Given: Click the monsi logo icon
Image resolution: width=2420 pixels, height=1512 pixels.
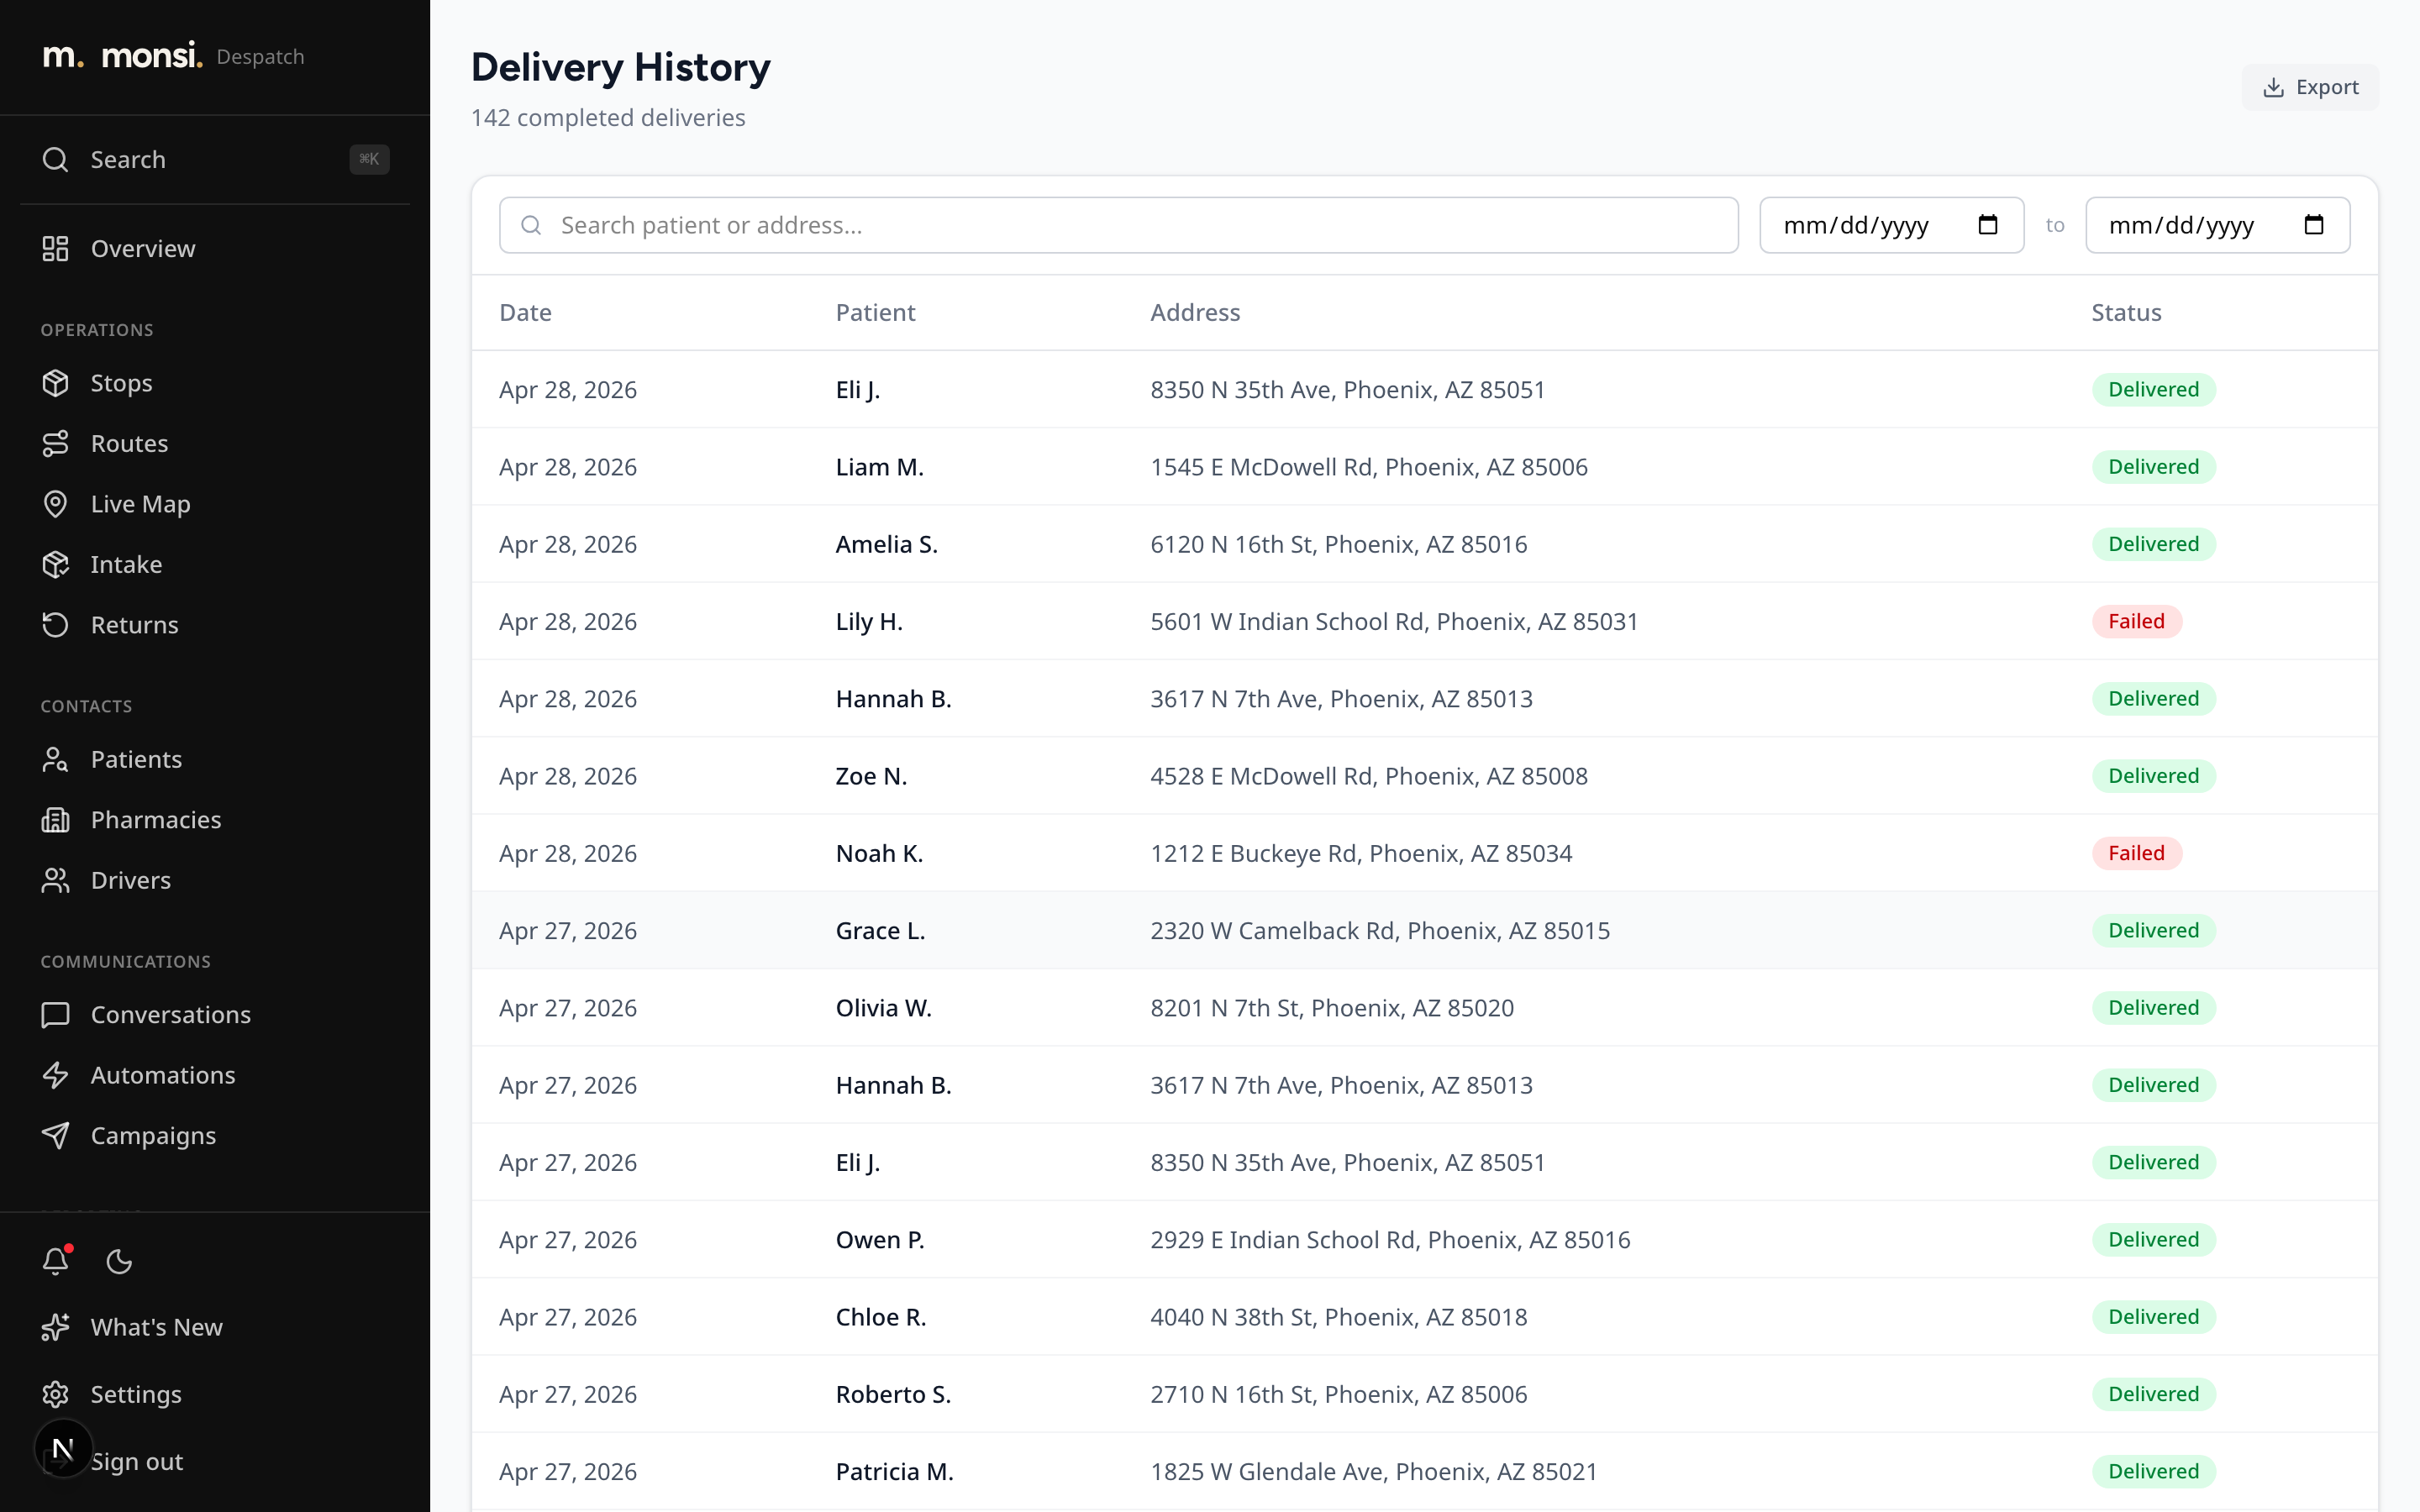Looking at the screenshot, I should (x=63, y=56).
